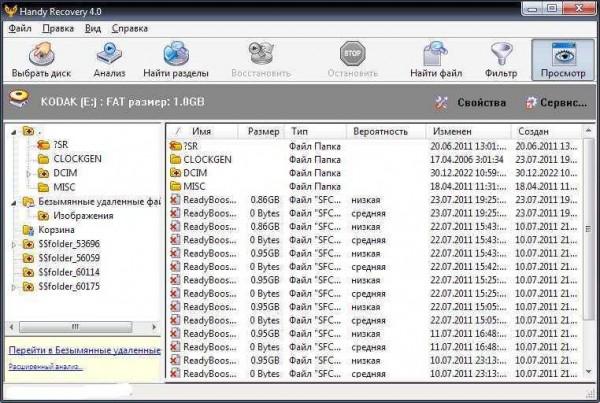Viewport: 600px width, 403px height.
Task: Click date 17.04.2006 3:01:34 cell
Action: click(466, 160)
